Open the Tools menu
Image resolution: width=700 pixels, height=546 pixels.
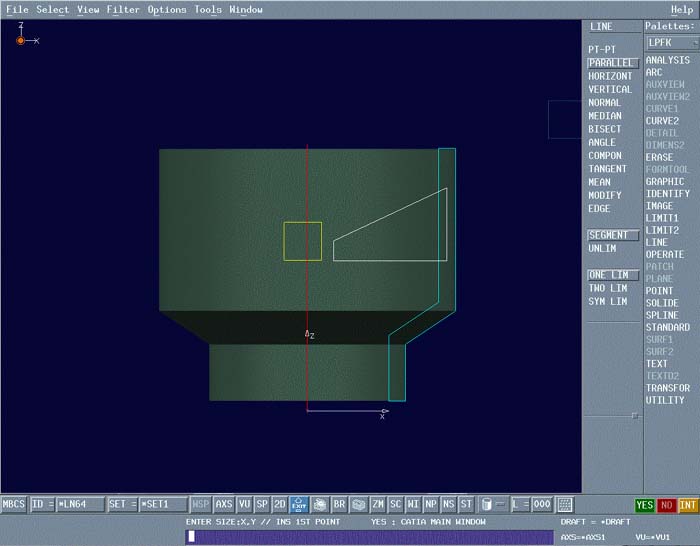click(x=208, y=10)
